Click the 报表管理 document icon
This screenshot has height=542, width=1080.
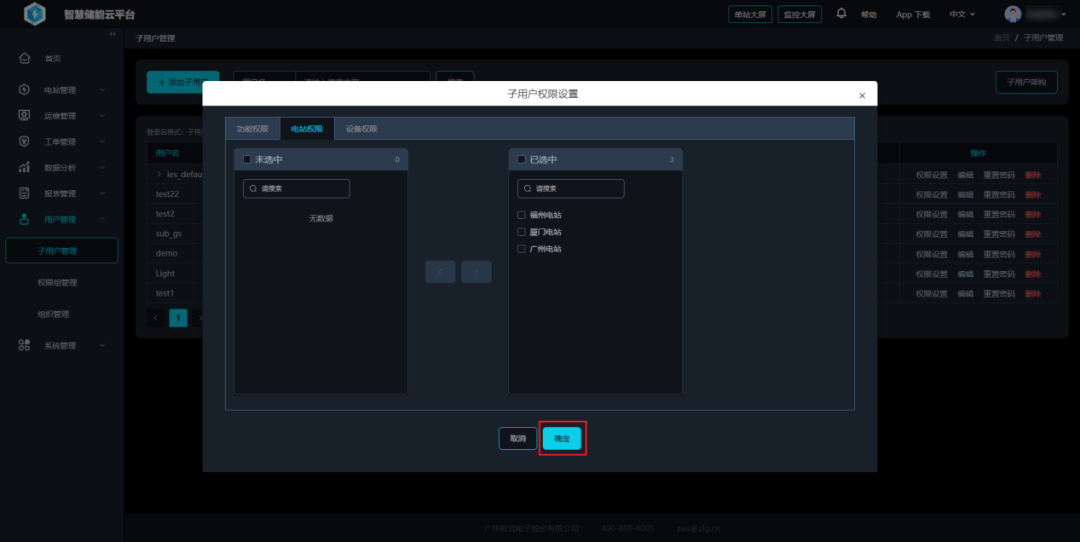click(24, 194)
